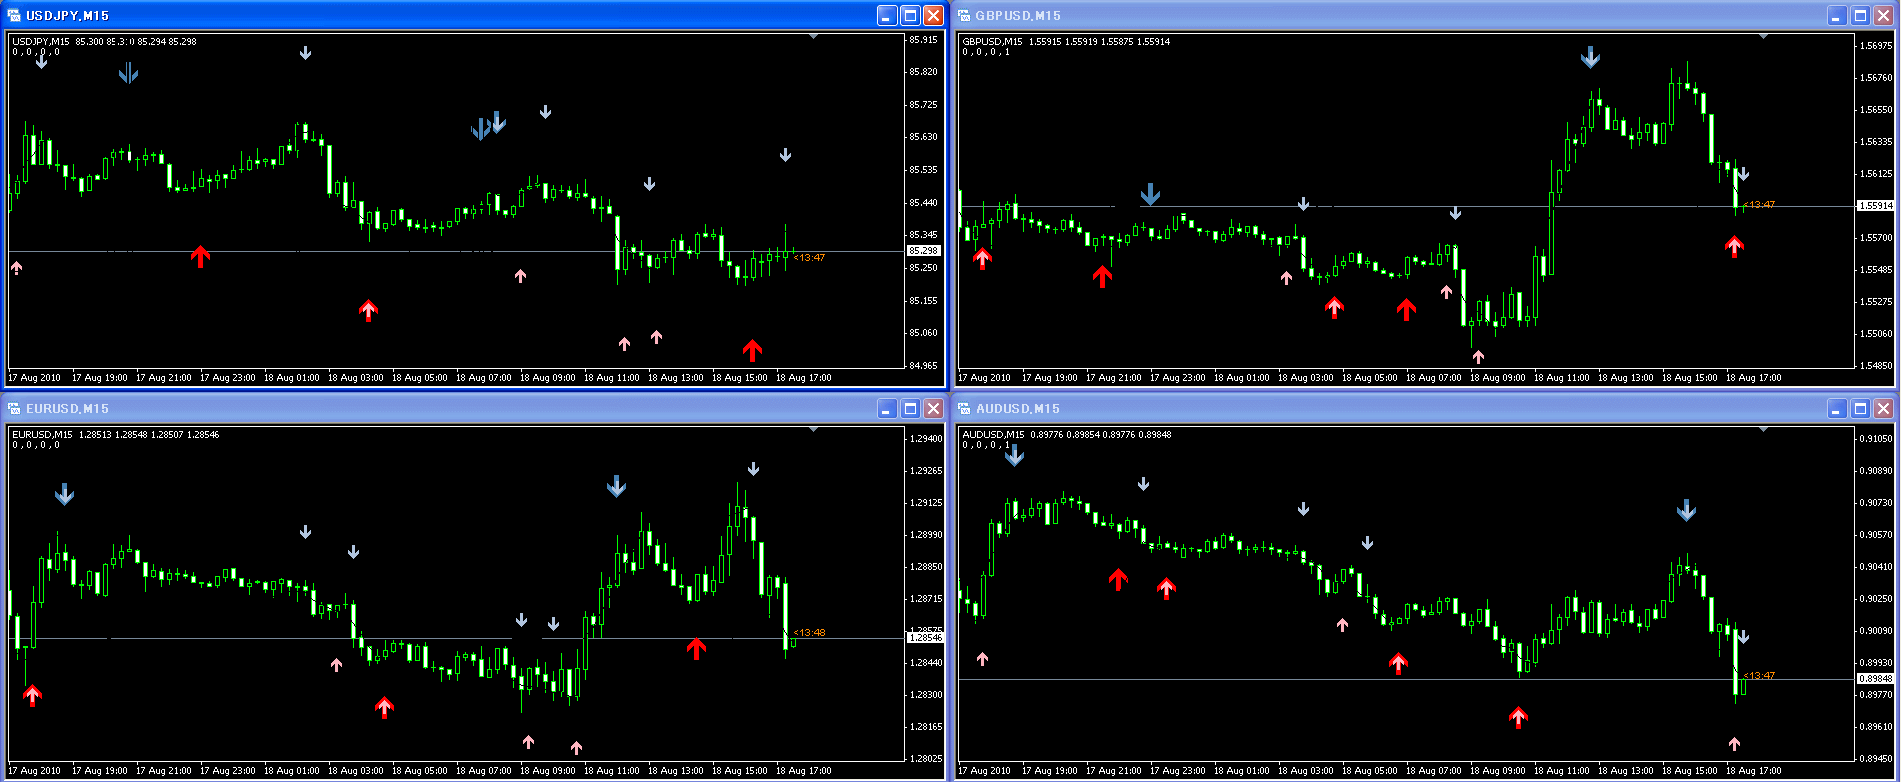Click price scale value 1.54850

1876,366
